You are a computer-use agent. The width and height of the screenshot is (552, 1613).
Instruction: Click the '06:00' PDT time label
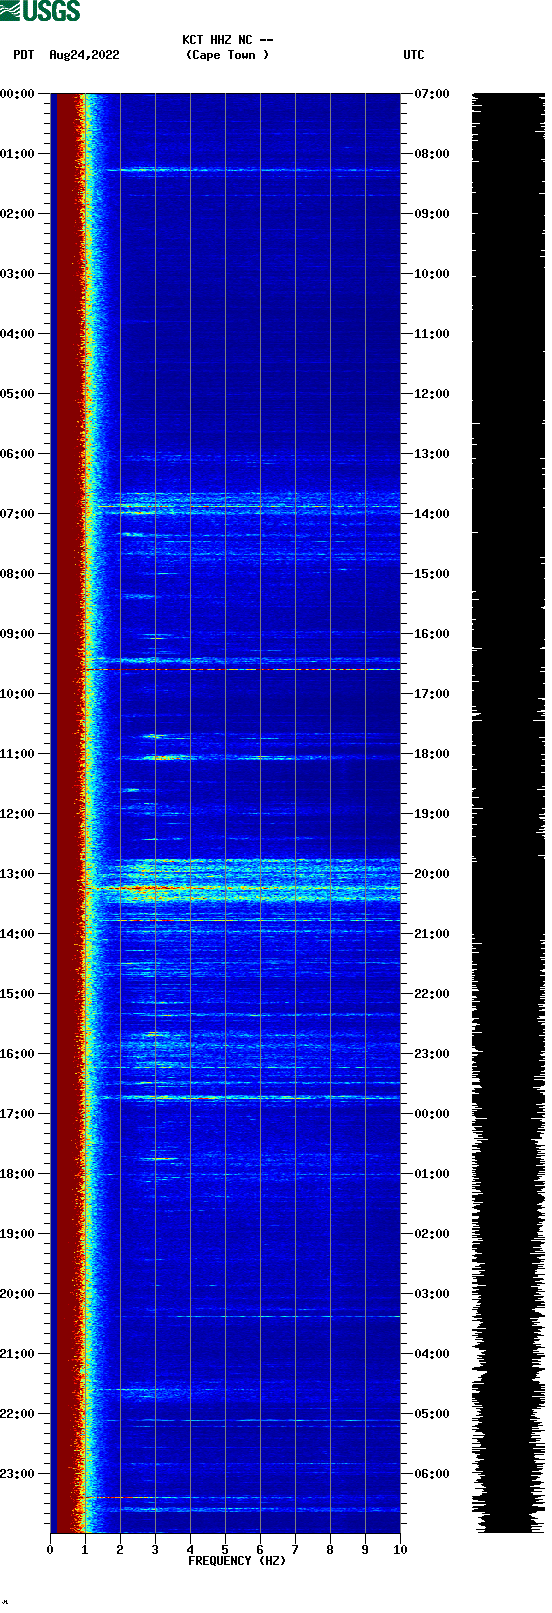tap(17, 454)
